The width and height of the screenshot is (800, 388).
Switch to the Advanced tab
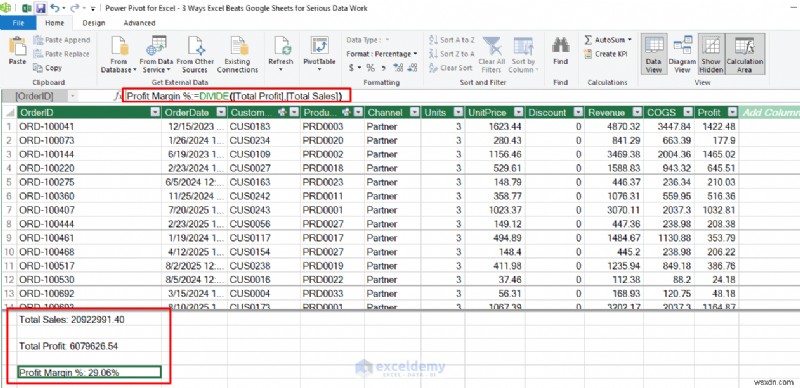(x=139, y=23)
